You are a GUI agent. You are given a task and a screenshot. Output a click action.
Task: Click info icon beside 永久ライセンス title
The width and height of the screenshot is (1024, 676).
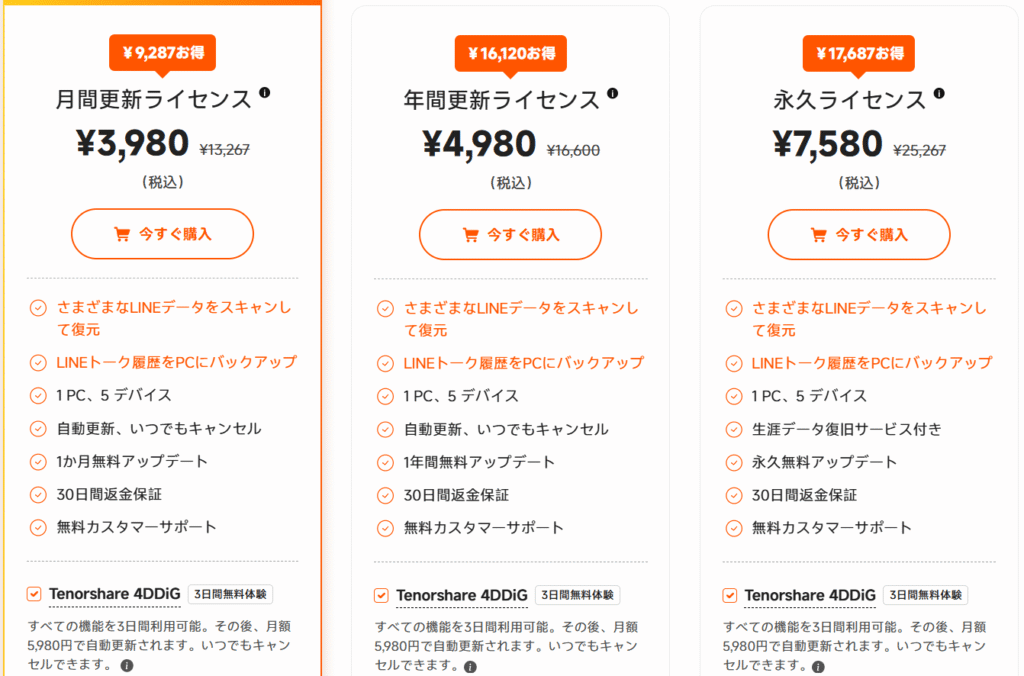[x=939, y=93]
